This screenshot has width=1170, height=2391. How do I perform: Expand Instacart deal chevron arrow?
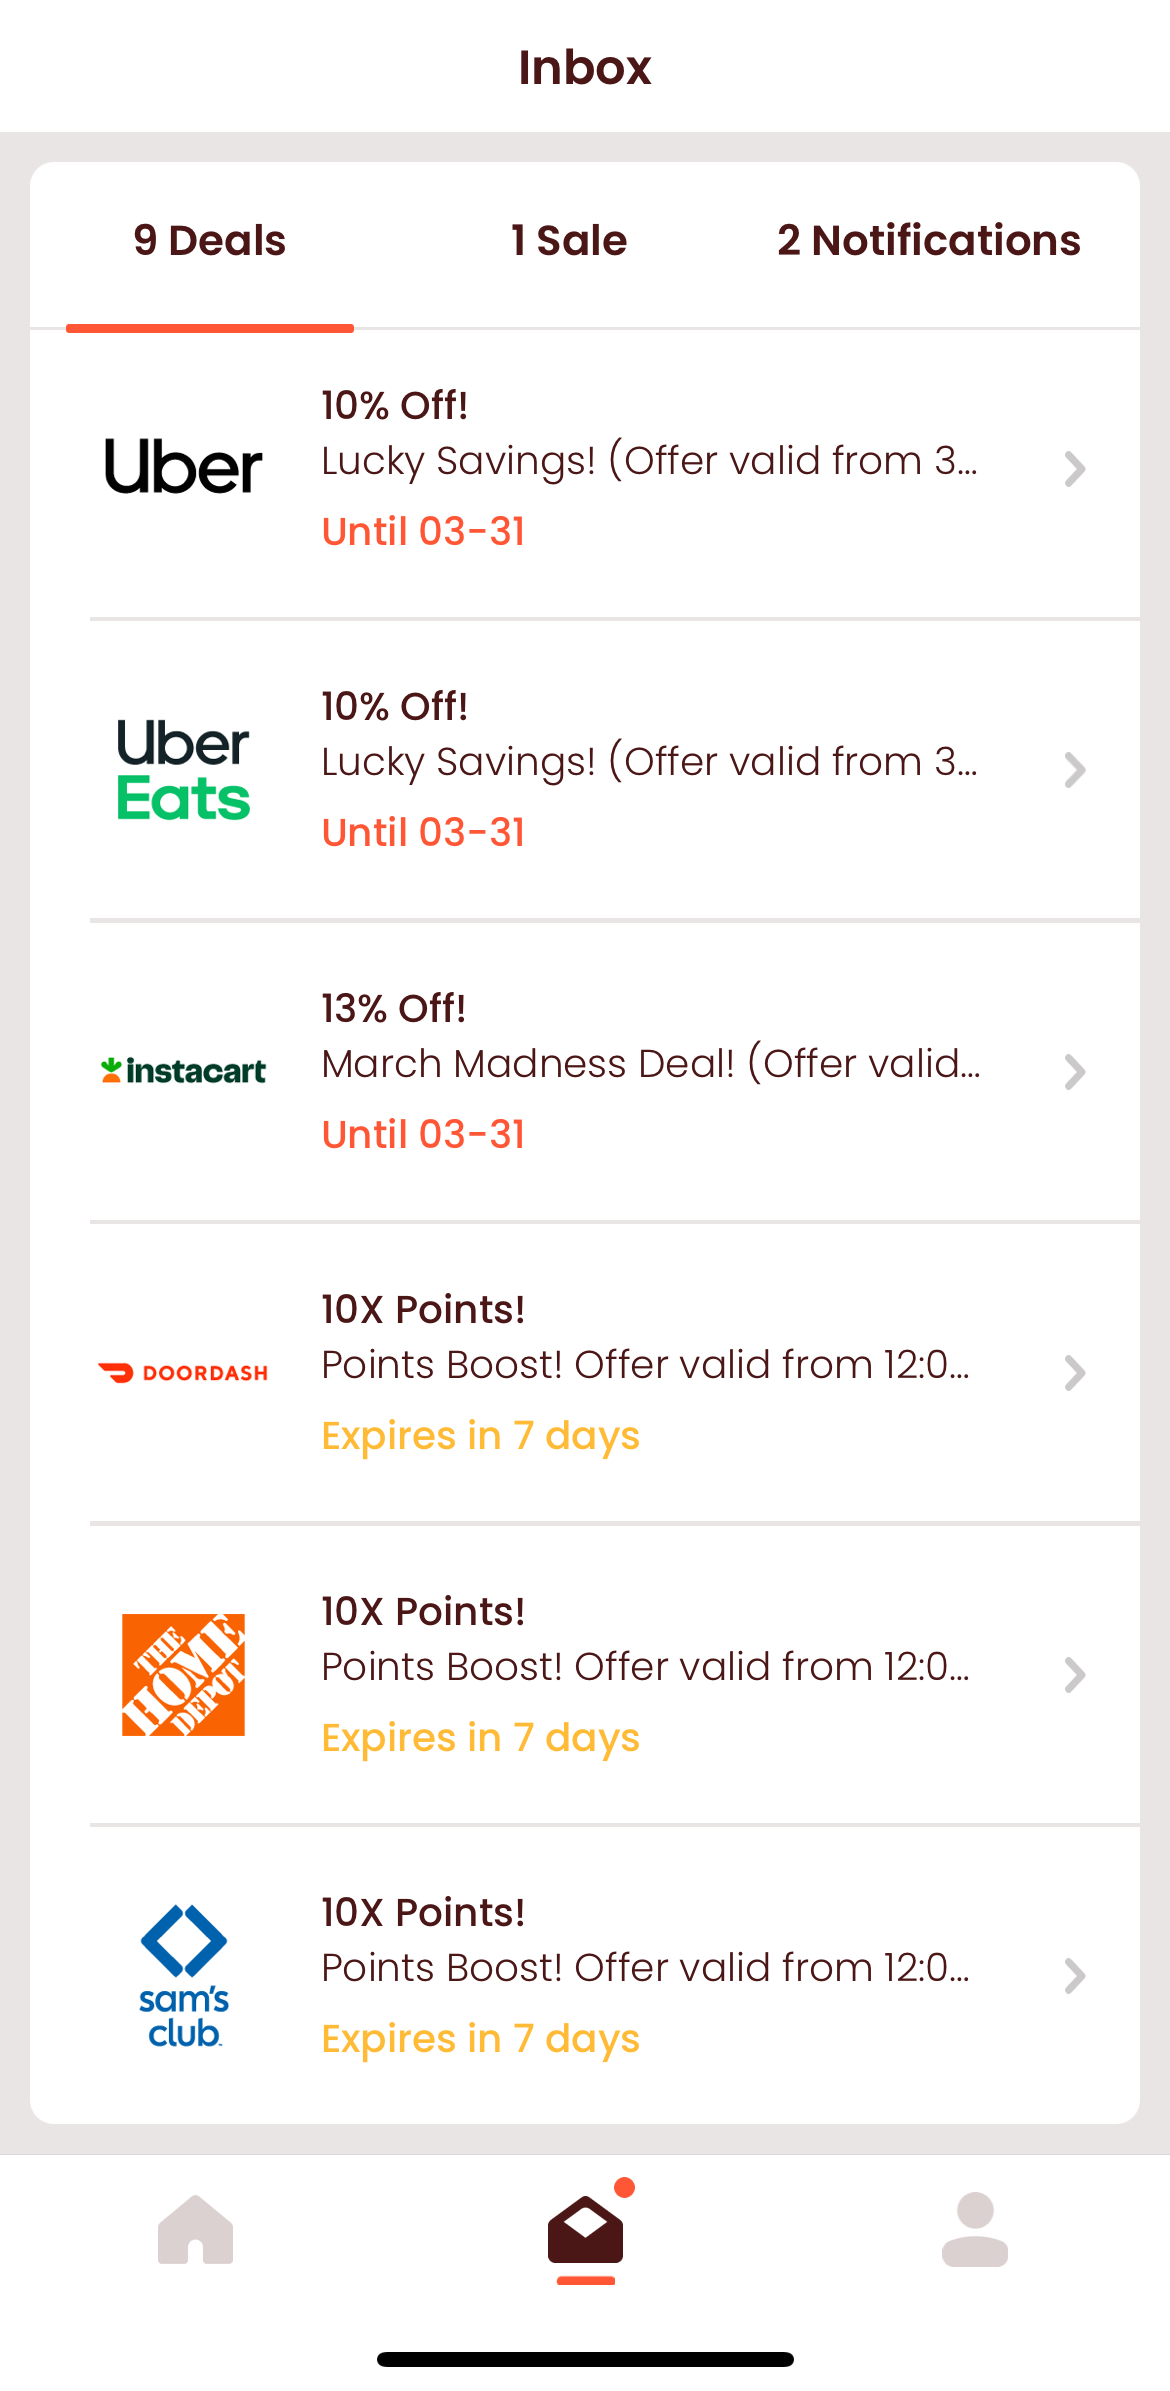click(1074, 1072)
